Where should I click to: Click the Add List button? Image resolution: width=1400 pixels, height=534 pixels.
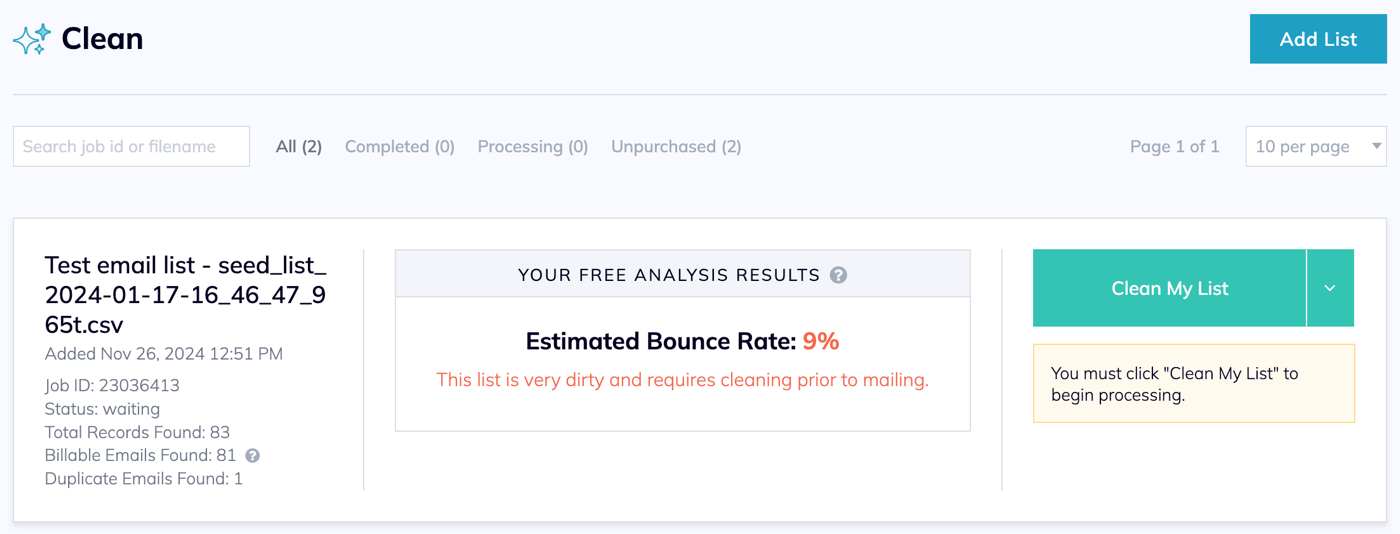coord(1318,39)
